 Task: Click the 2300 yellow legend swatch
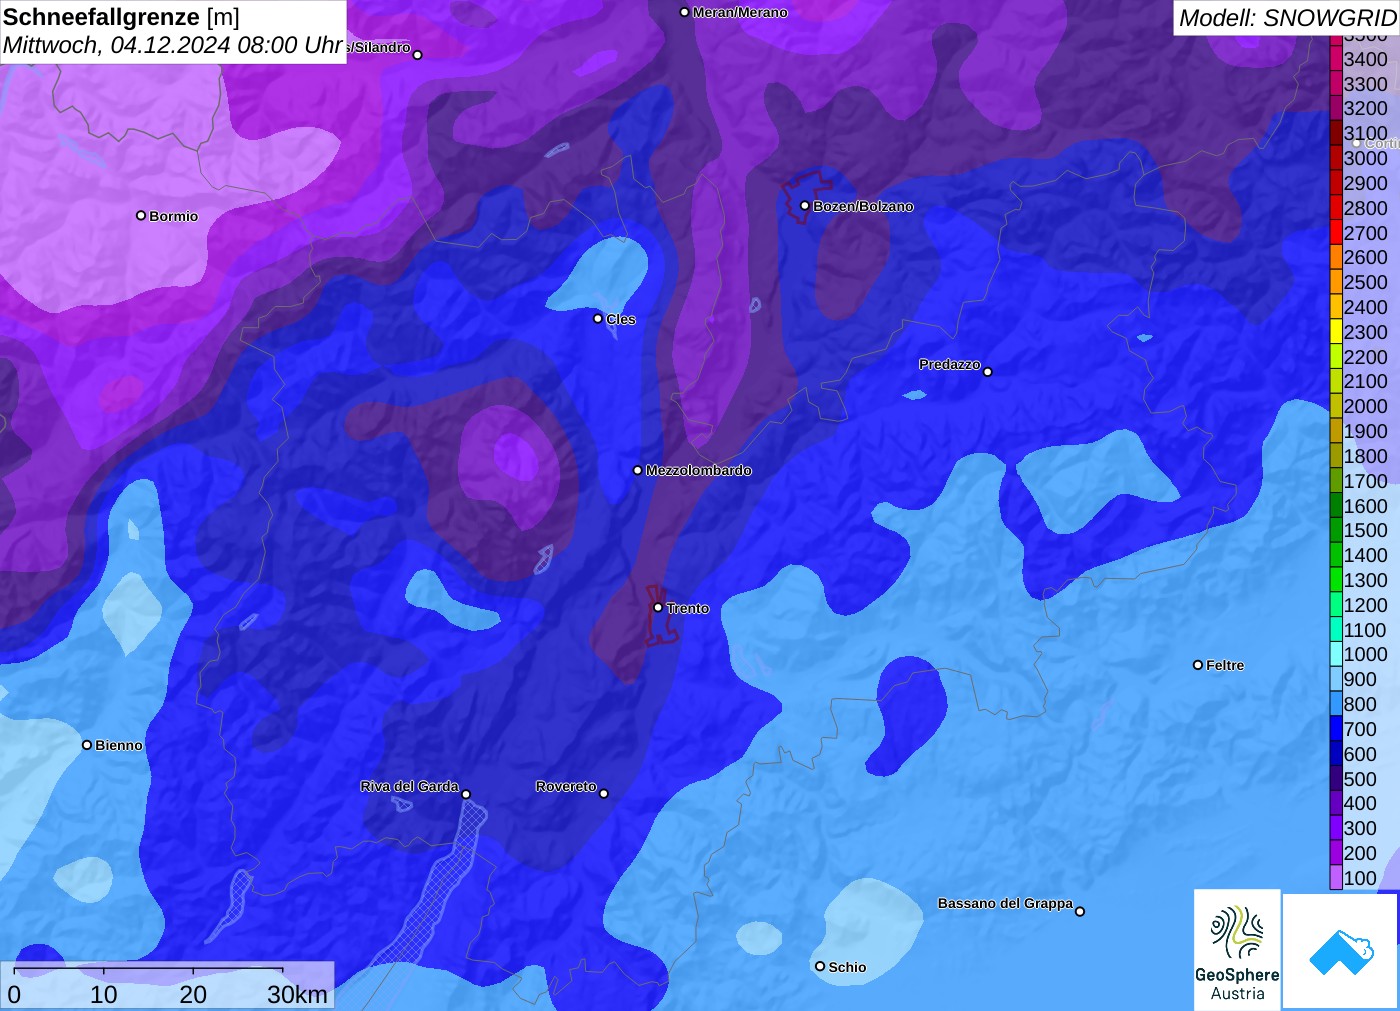tap(1336, 331)
